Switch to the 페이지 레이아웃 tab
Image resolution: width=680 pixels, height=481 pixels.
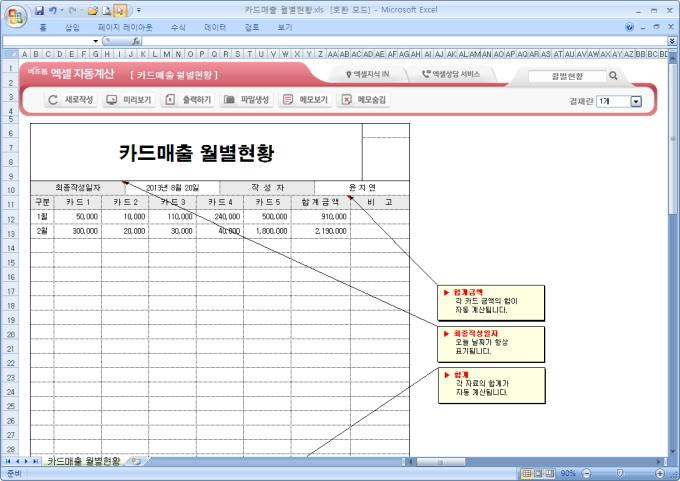point(125,27)
